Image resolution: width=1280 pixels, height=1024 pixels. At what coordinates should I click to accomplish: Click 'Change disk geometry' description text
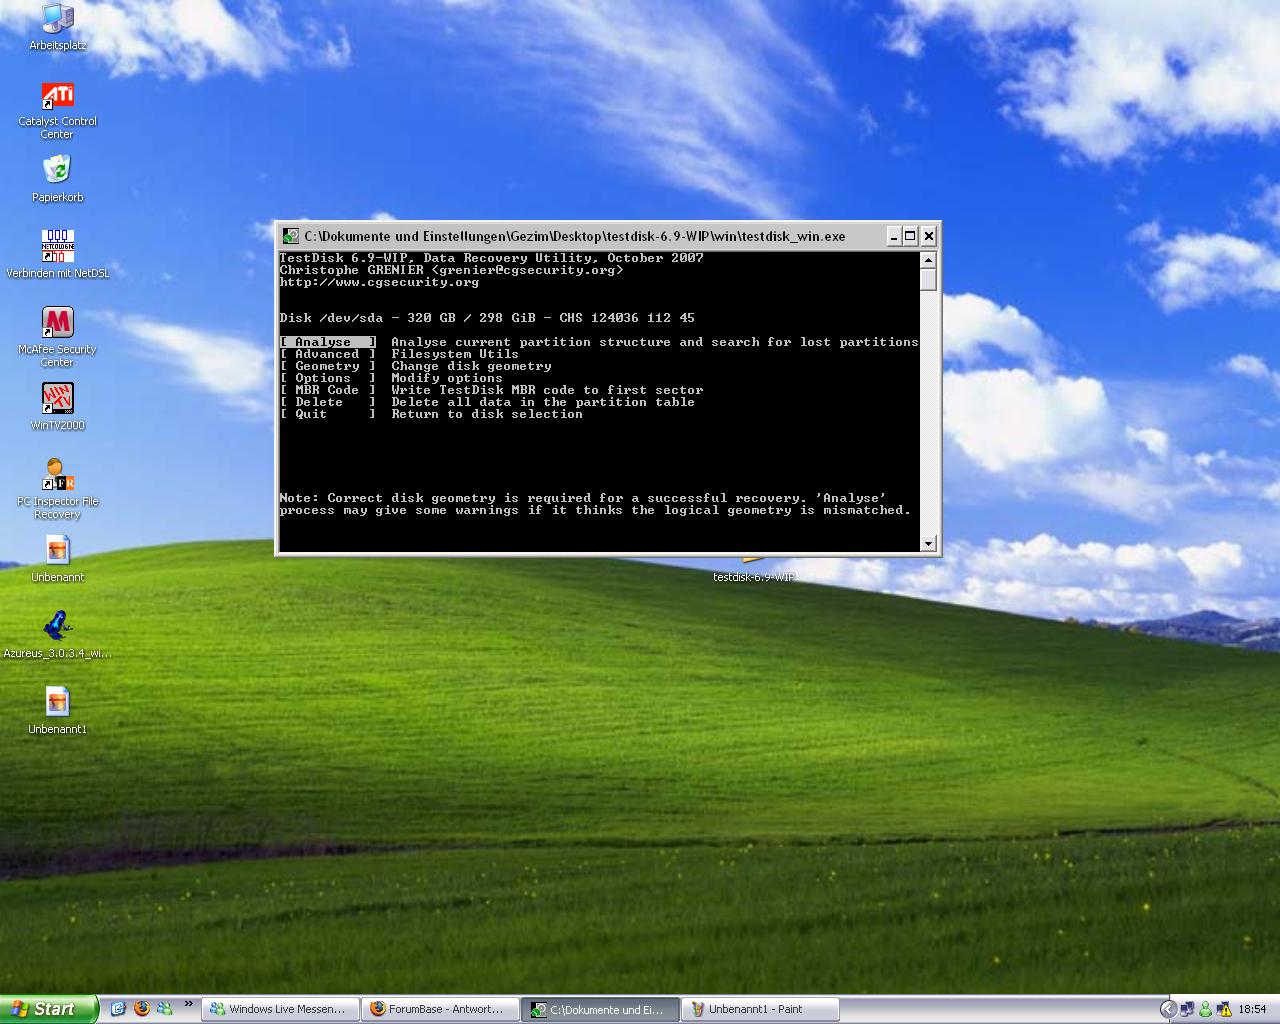point(471,366)
